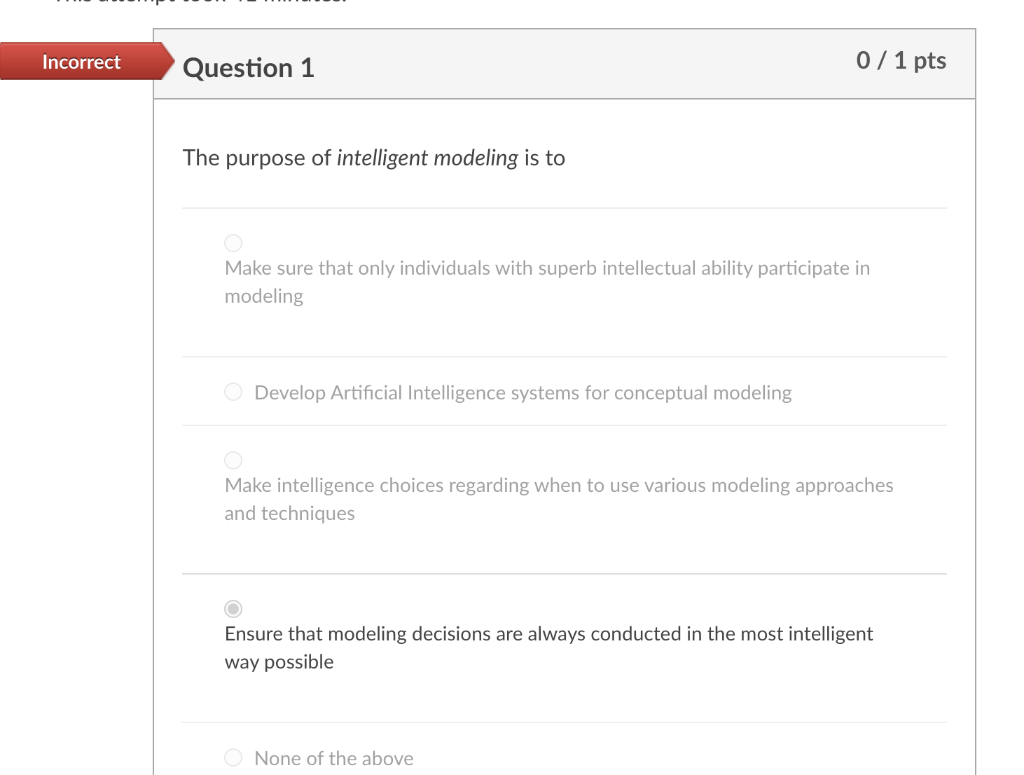Image resolution: width=1024 pixels, height=775 pixels.
Task: Click the 'None of the above' answer text
Action: [334, 758]
